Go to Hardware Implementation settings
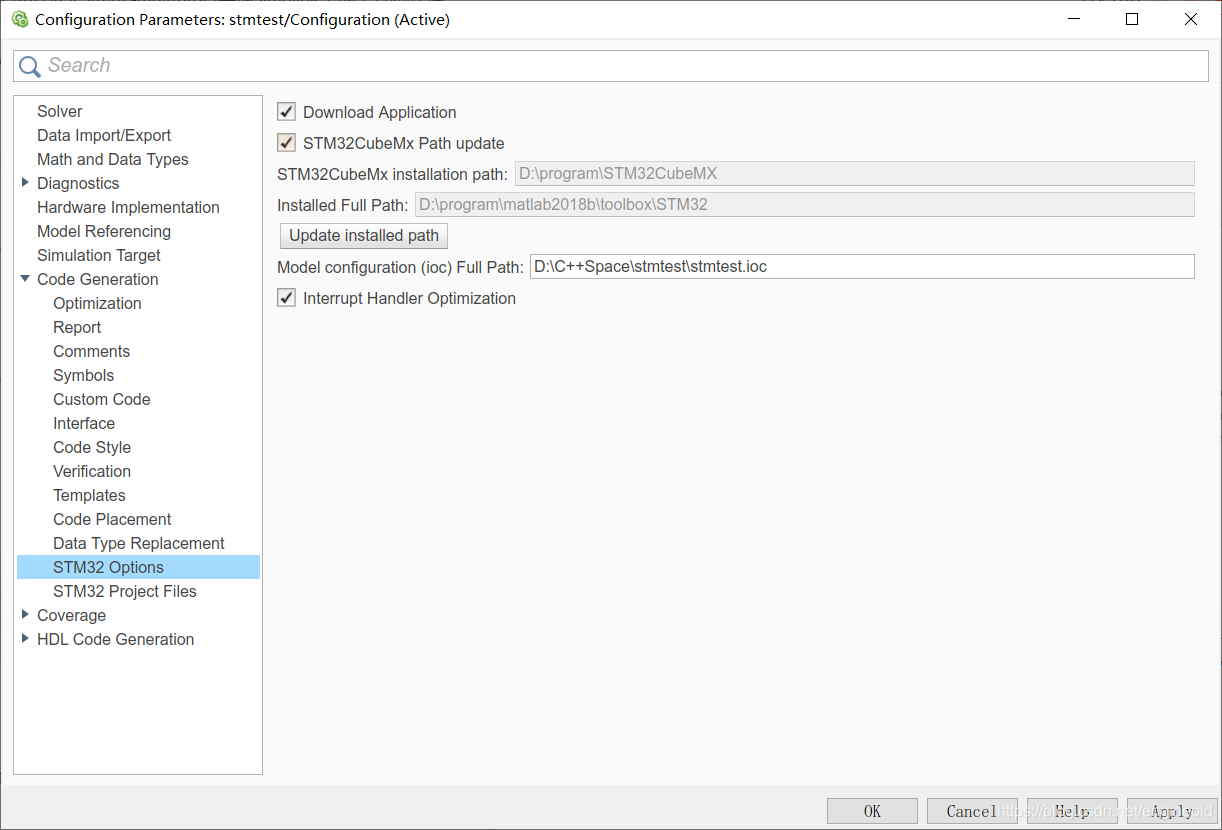 point(128,207)
